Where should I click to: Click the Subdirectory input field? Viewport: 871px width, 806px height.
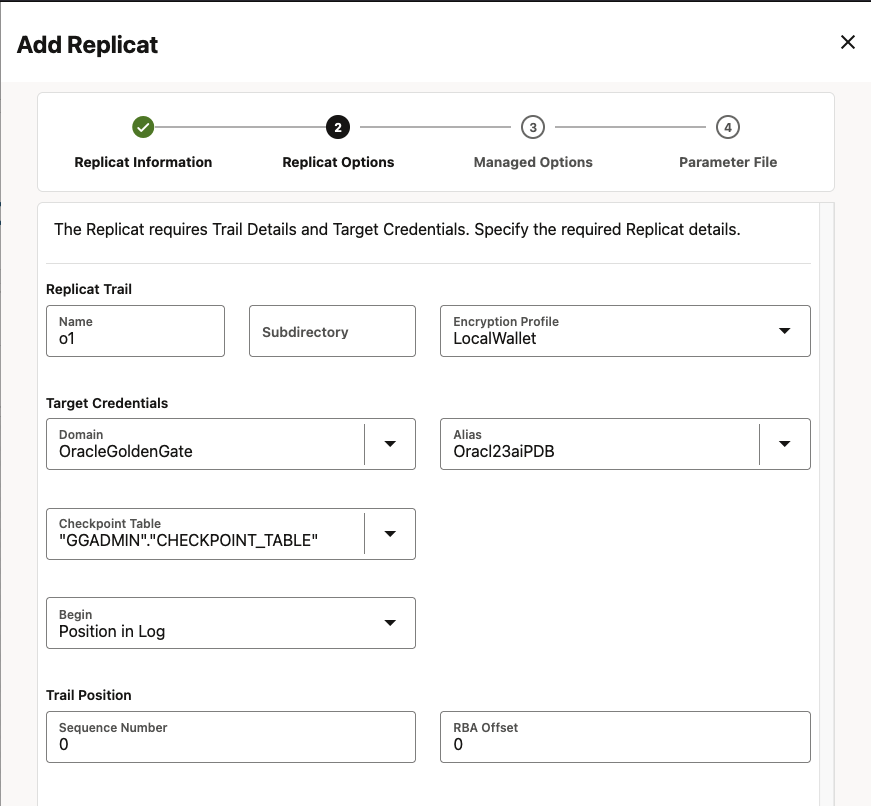pos(332,331)
